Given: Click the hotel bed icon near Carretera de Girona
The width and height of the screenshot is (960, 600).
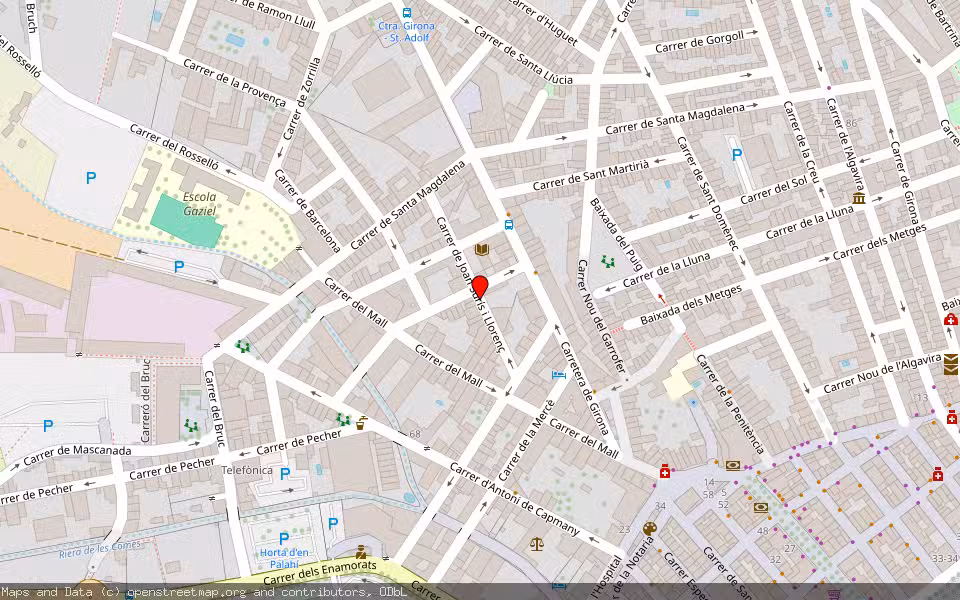Looking at the screenshot, I should click(x=558, y=374).
